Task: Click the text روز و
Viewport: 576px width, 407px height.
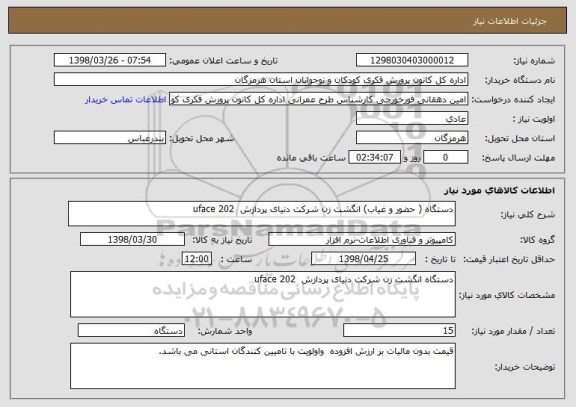Action: (412, 158)
